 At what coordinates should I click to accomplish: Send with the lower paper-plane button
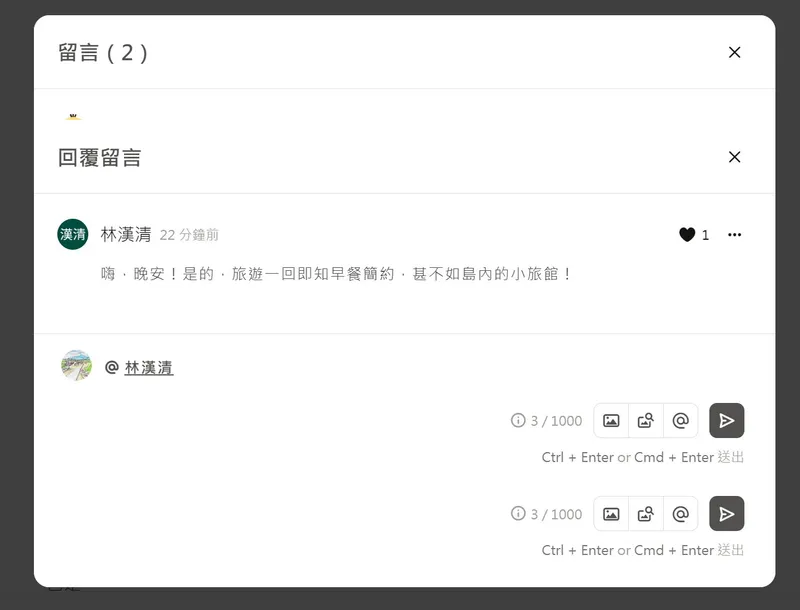pyautogui.click(x=727, y=514)
